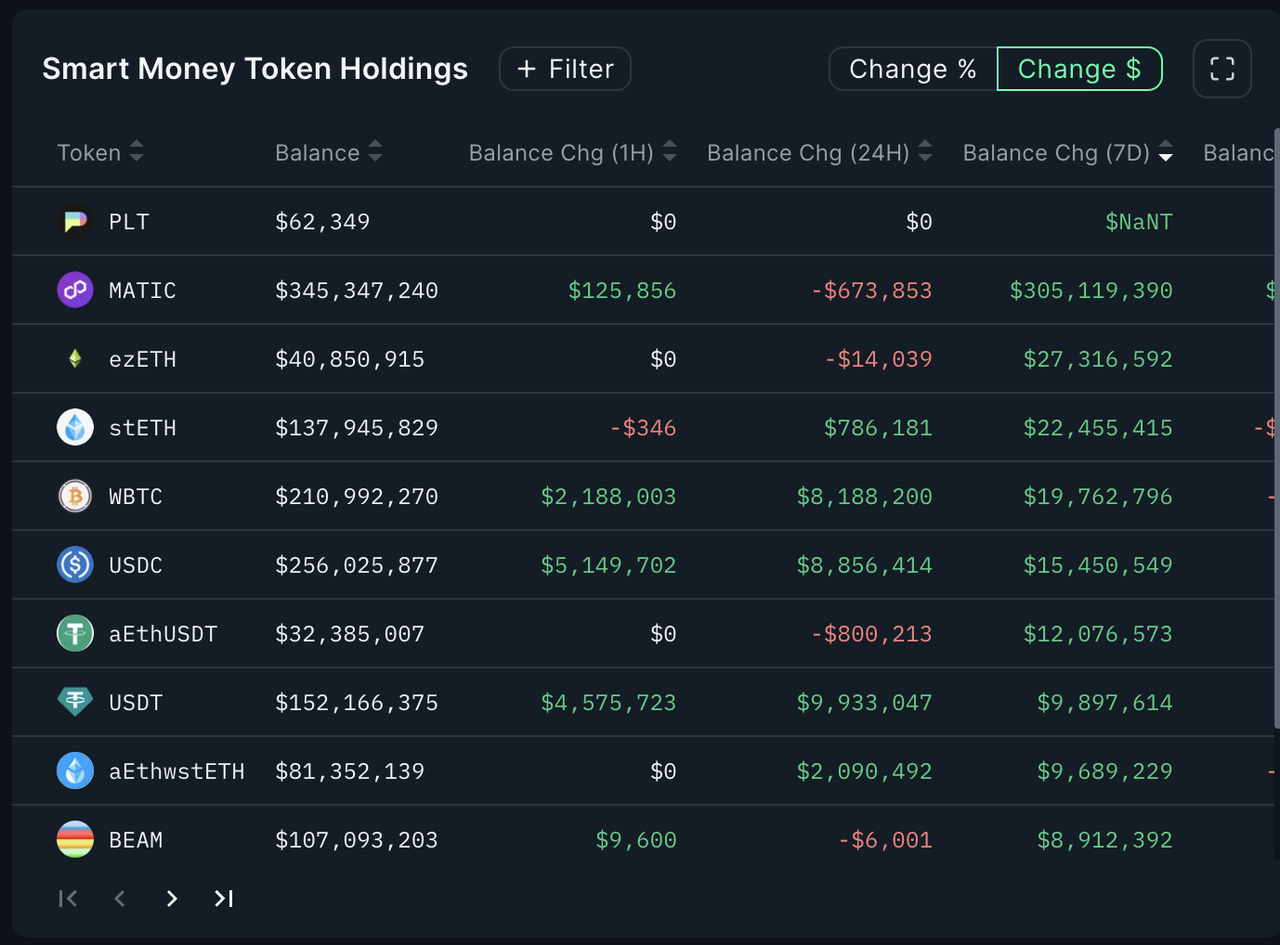The image size is (1280, 945).
Task: Open the Filter button
Action: (x=565, y=69)
